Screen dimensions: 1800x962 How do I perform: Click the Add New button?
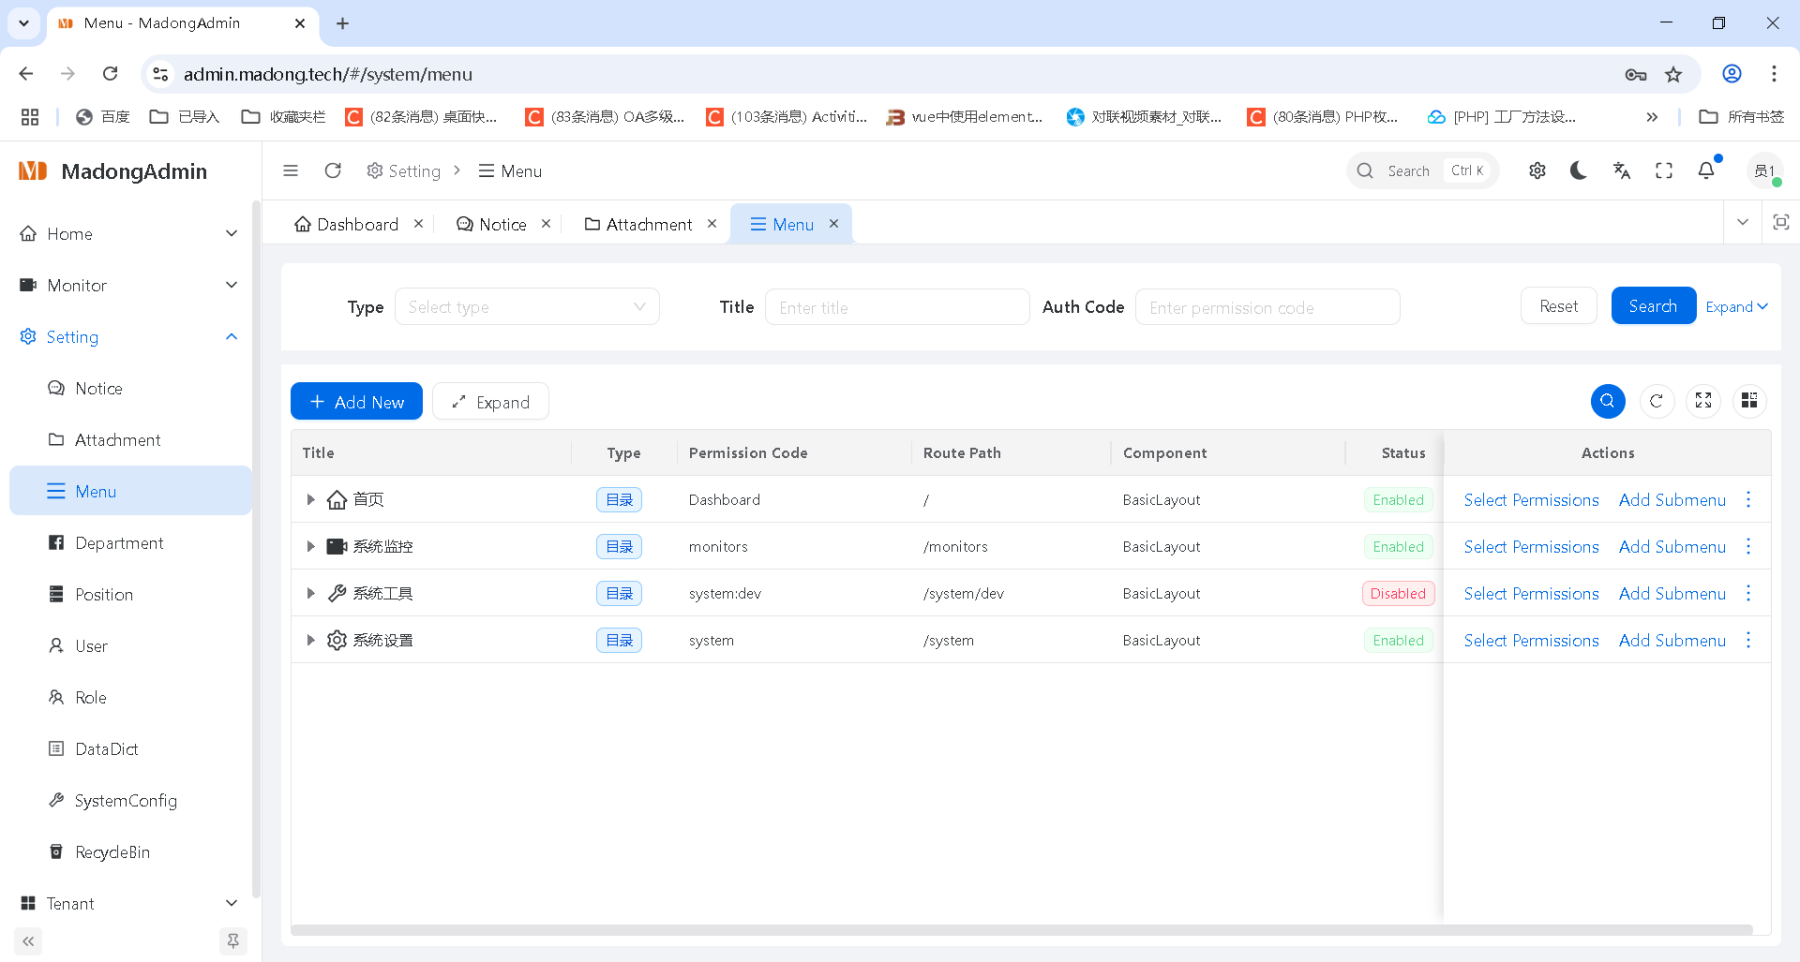tap(357, 401)
